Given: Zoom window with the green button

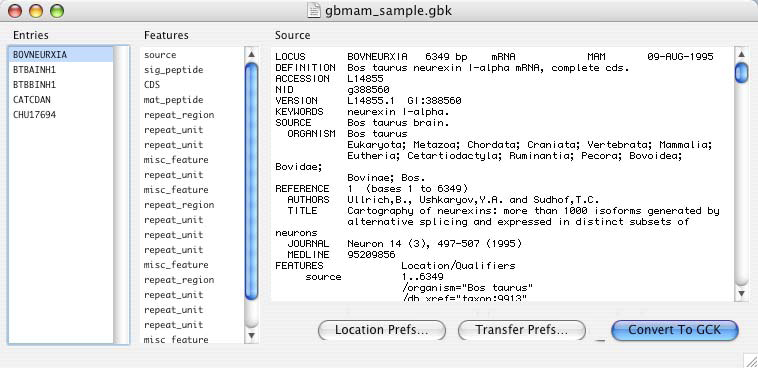Looking at the screenshot, I should [57, 11].
